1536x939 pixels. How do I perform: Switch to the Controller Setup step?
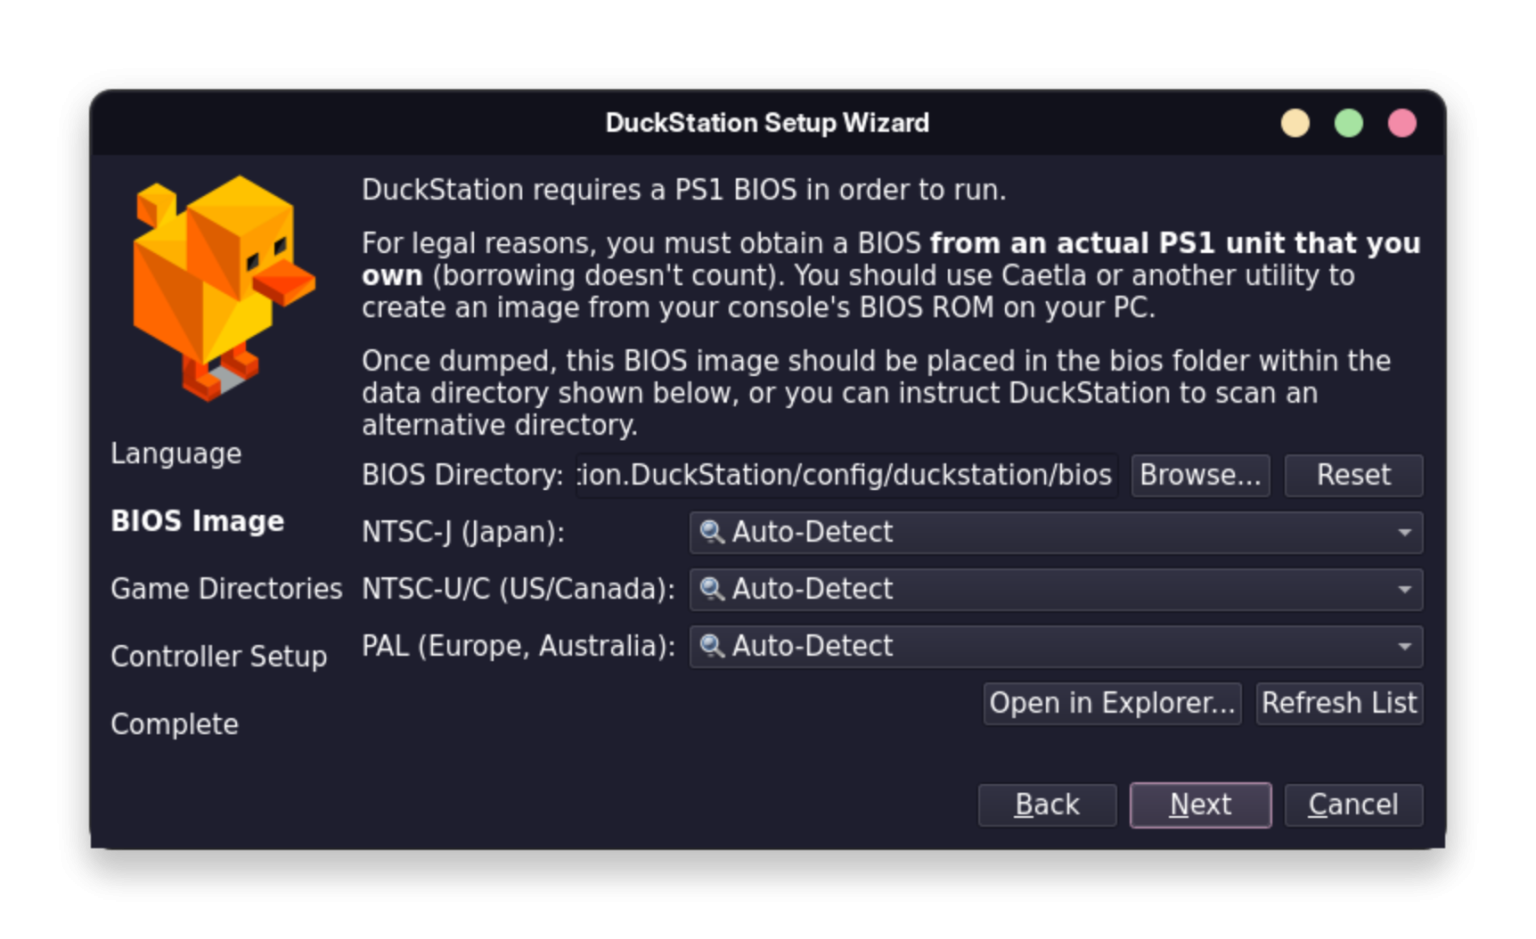click(219, 657)
